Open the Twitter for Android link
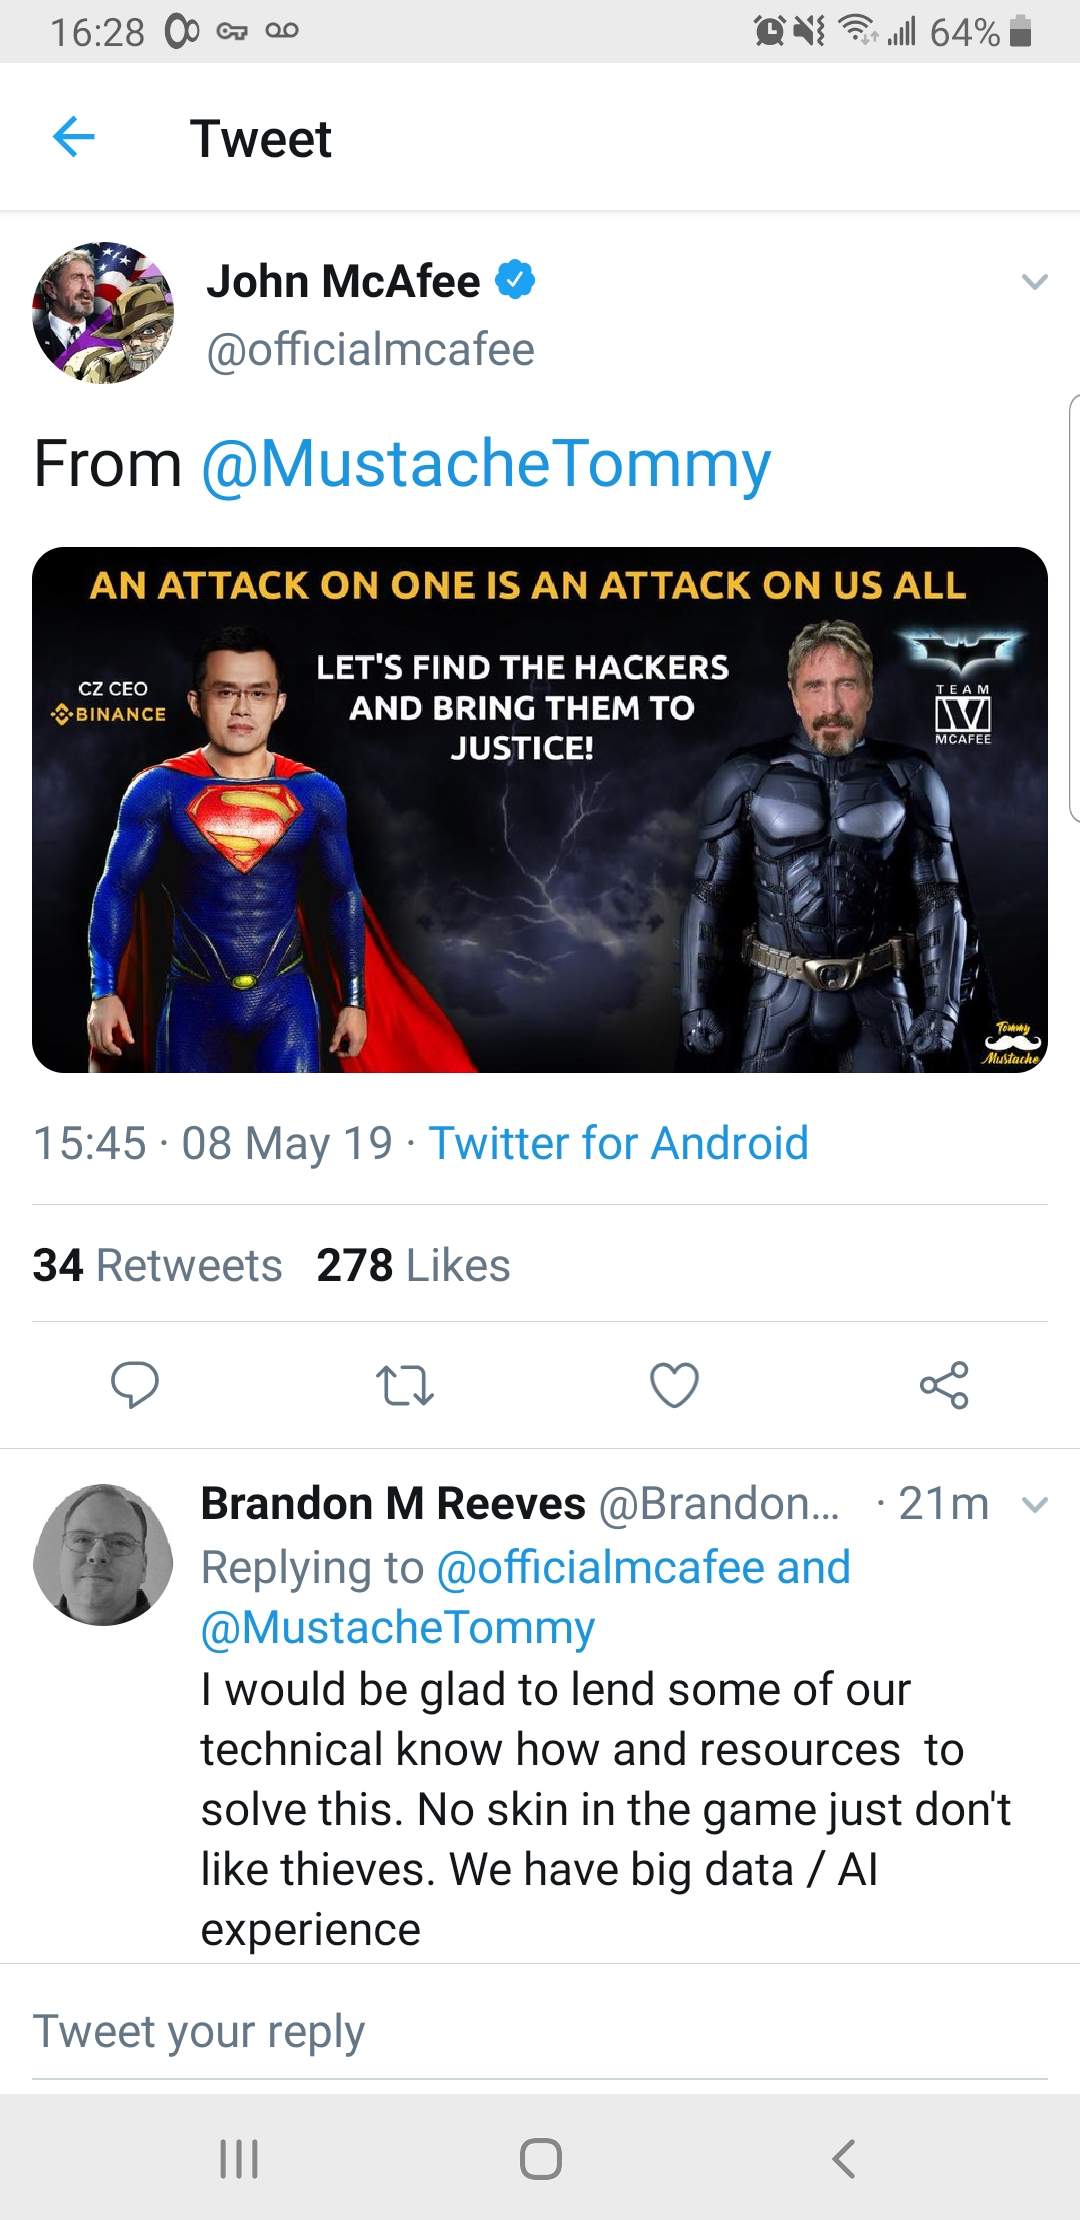Viewport: 1080px width, 2220px height. [x=618, y=1143]
